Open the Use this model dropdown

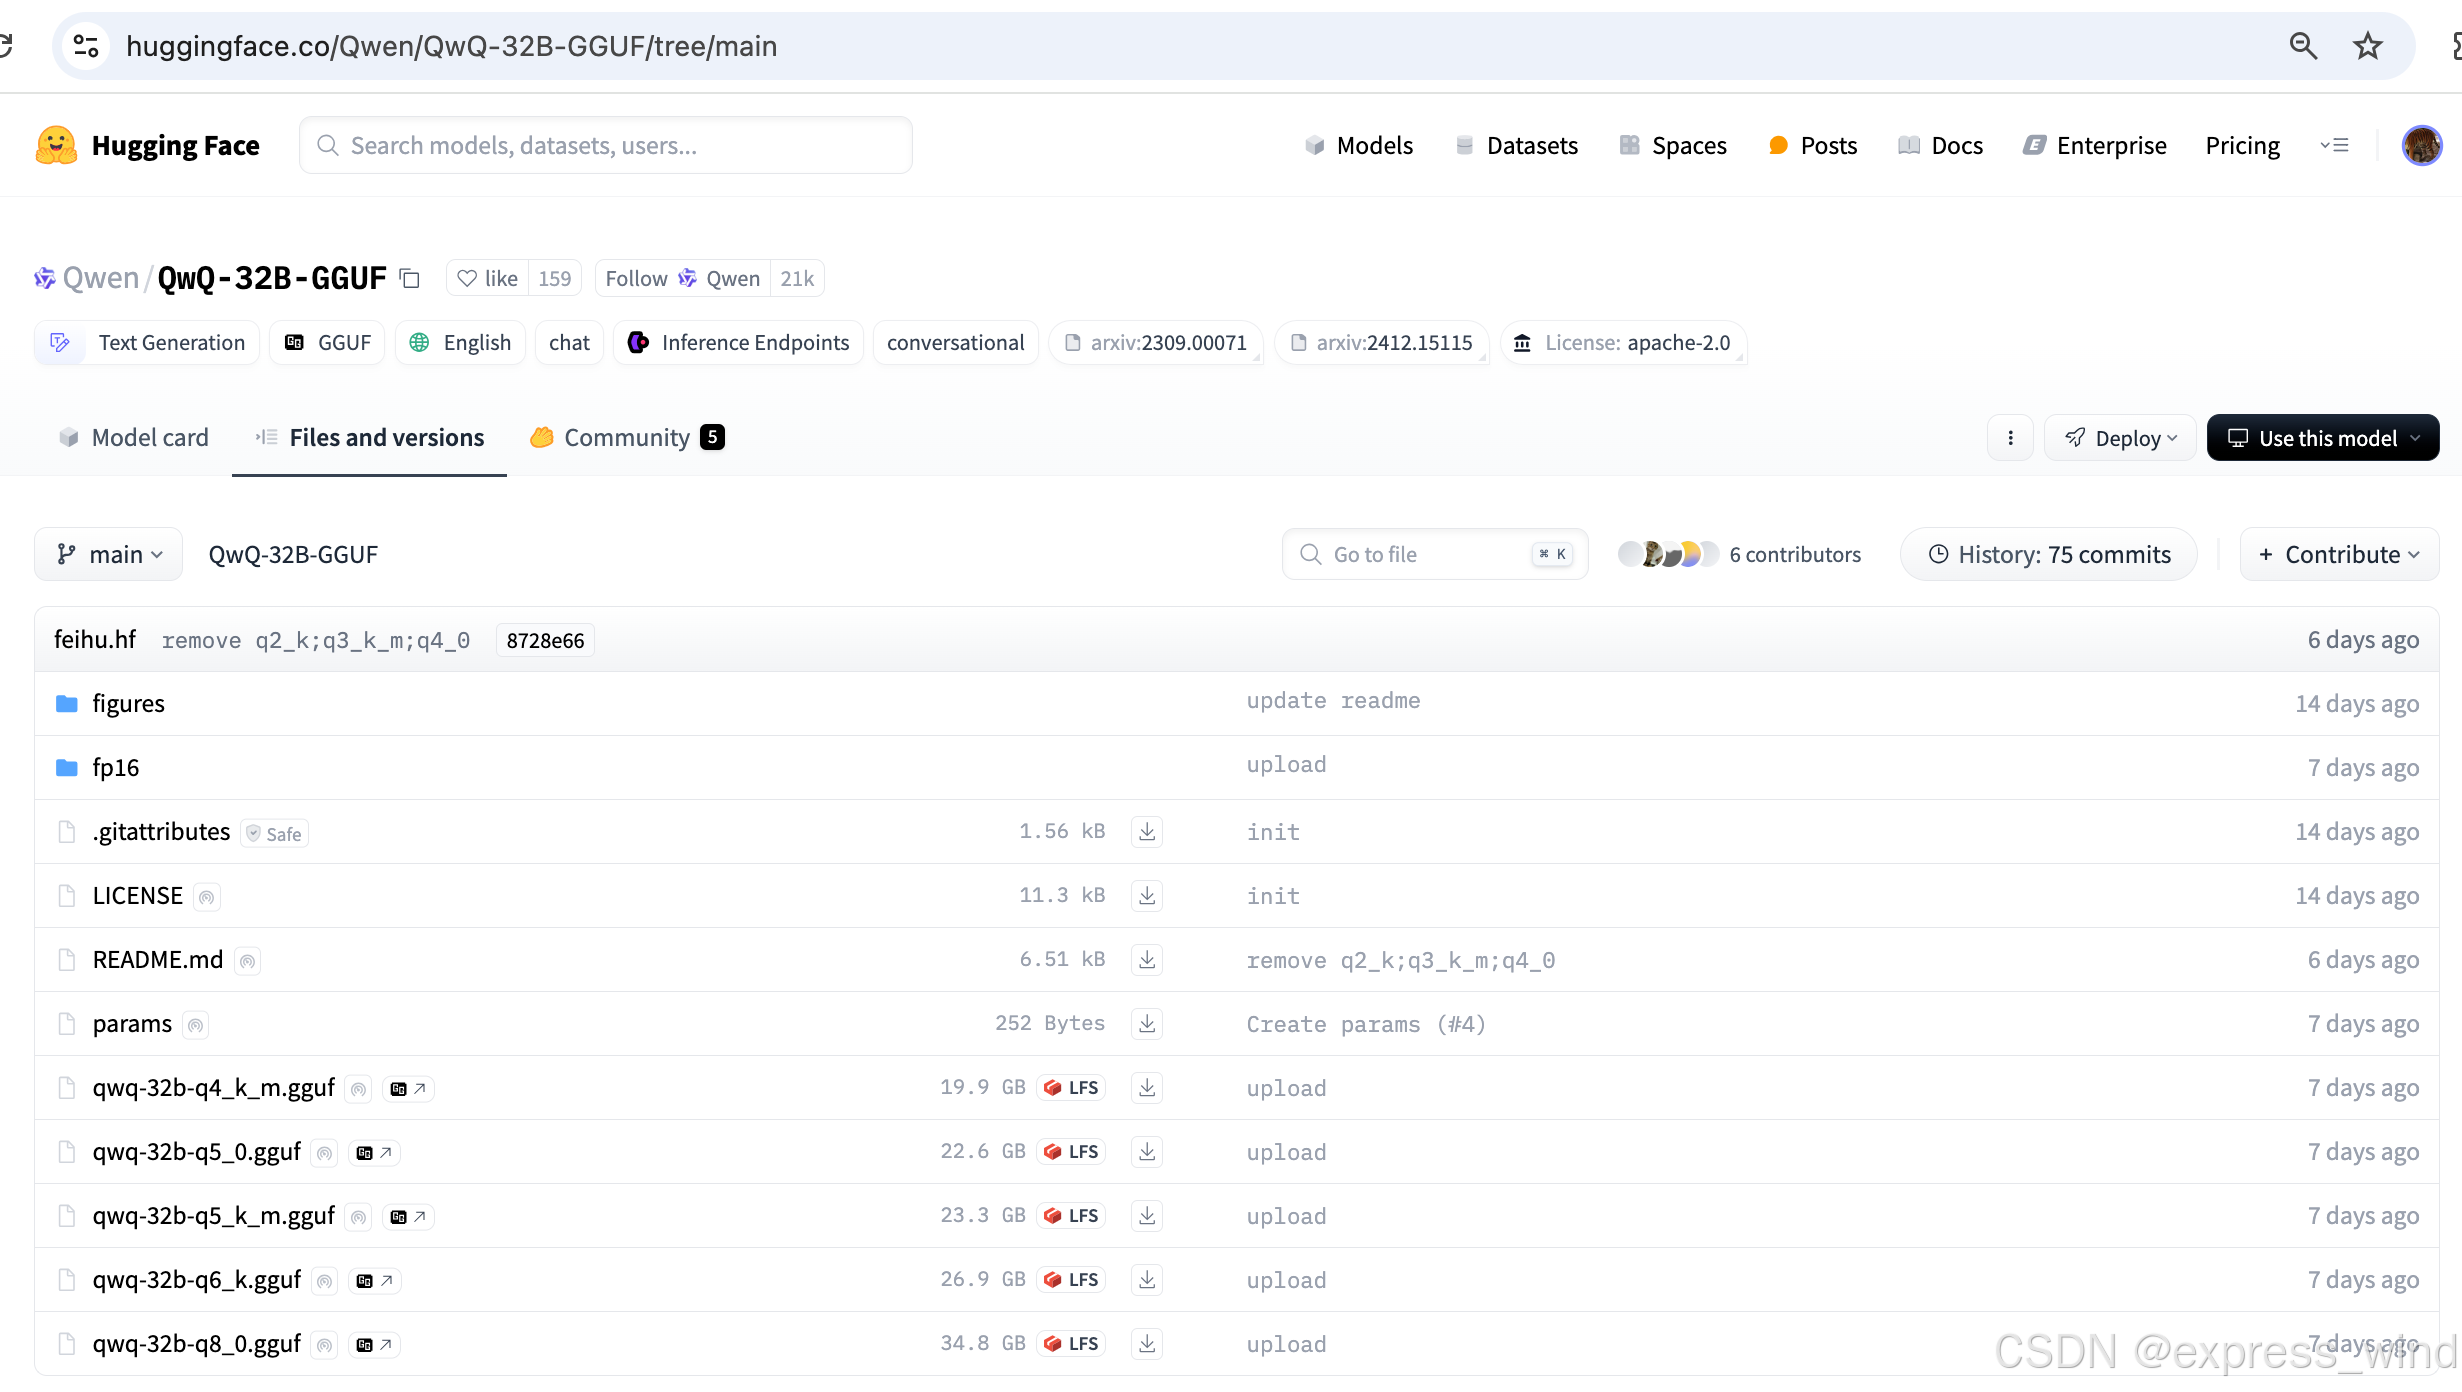point(2323,438)
